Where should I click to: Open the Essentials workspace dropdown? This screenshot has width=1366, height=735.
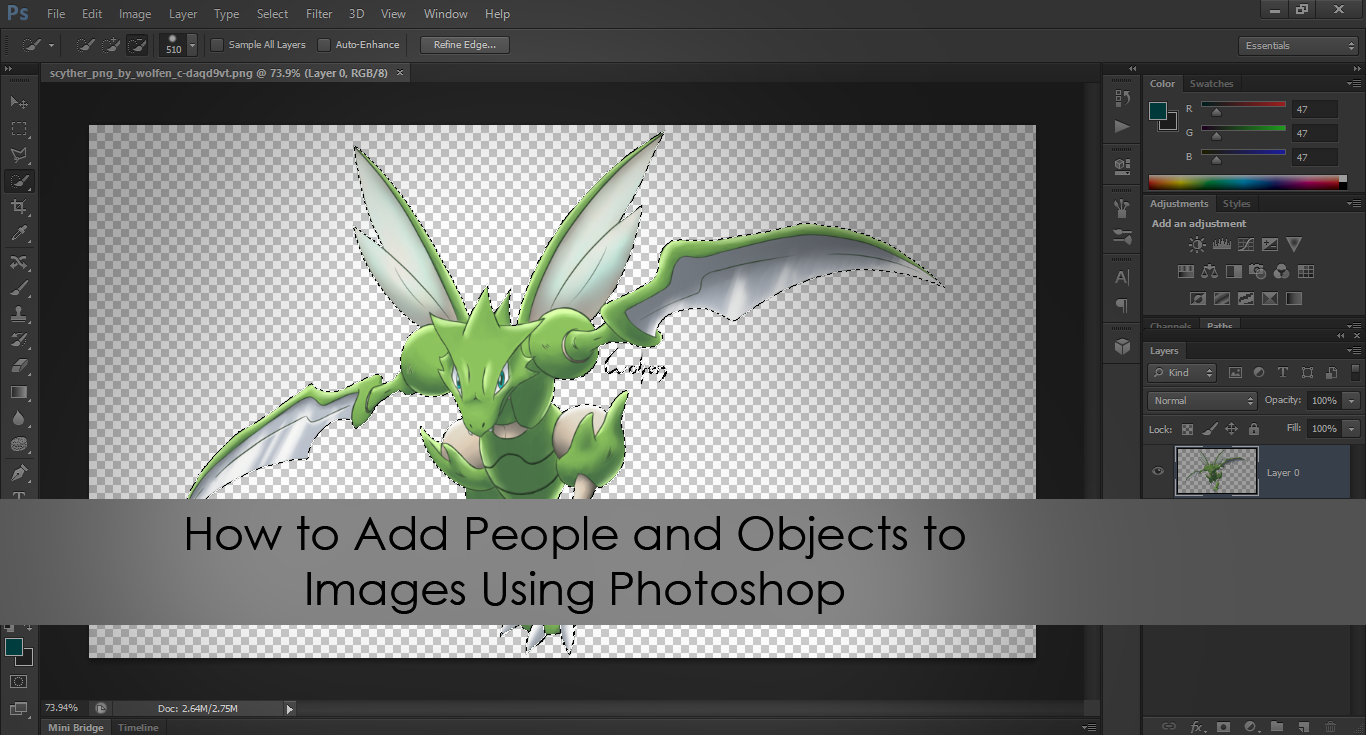(1297, 46)
